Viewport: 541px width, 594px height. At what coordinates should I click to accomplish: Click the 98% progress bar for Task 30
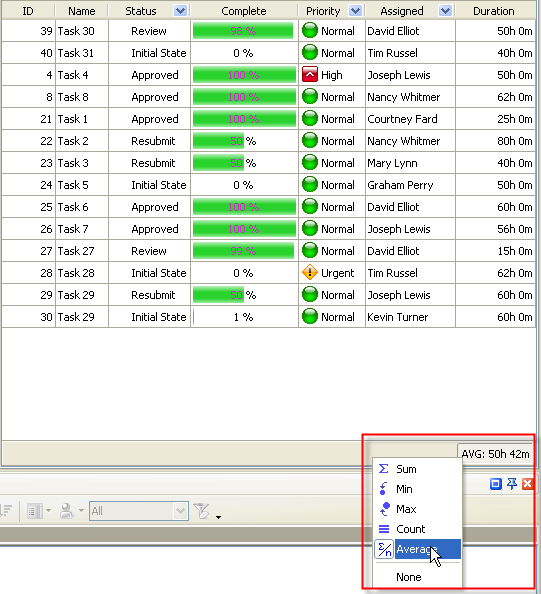(243, 31)
